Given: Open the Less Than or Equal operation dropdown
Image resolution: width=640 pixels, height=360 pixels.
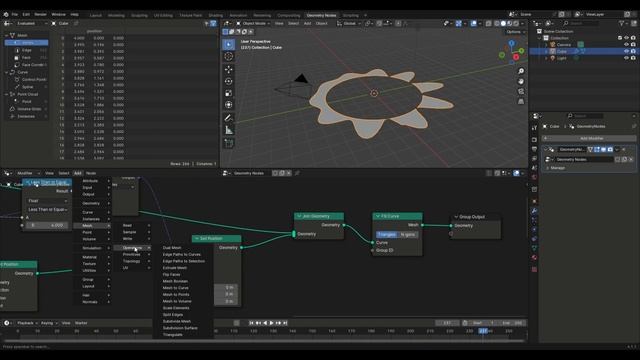Looking at the screenshot, I should coord(47,209).
